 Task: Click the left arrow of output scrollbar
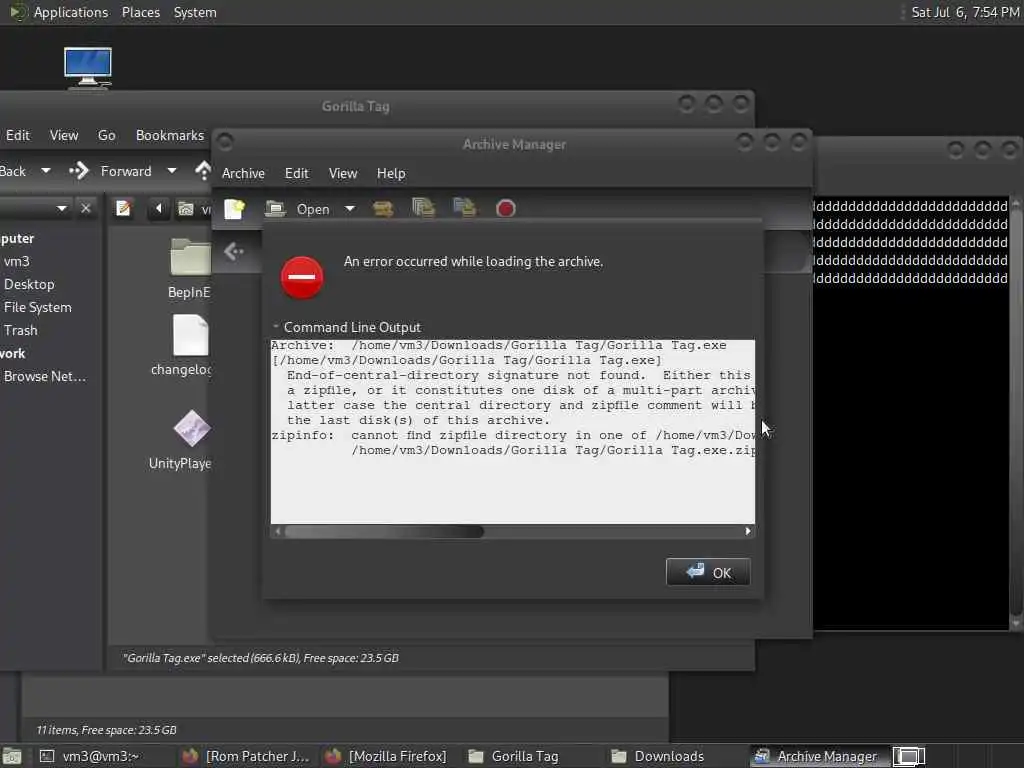pos(278,532)
